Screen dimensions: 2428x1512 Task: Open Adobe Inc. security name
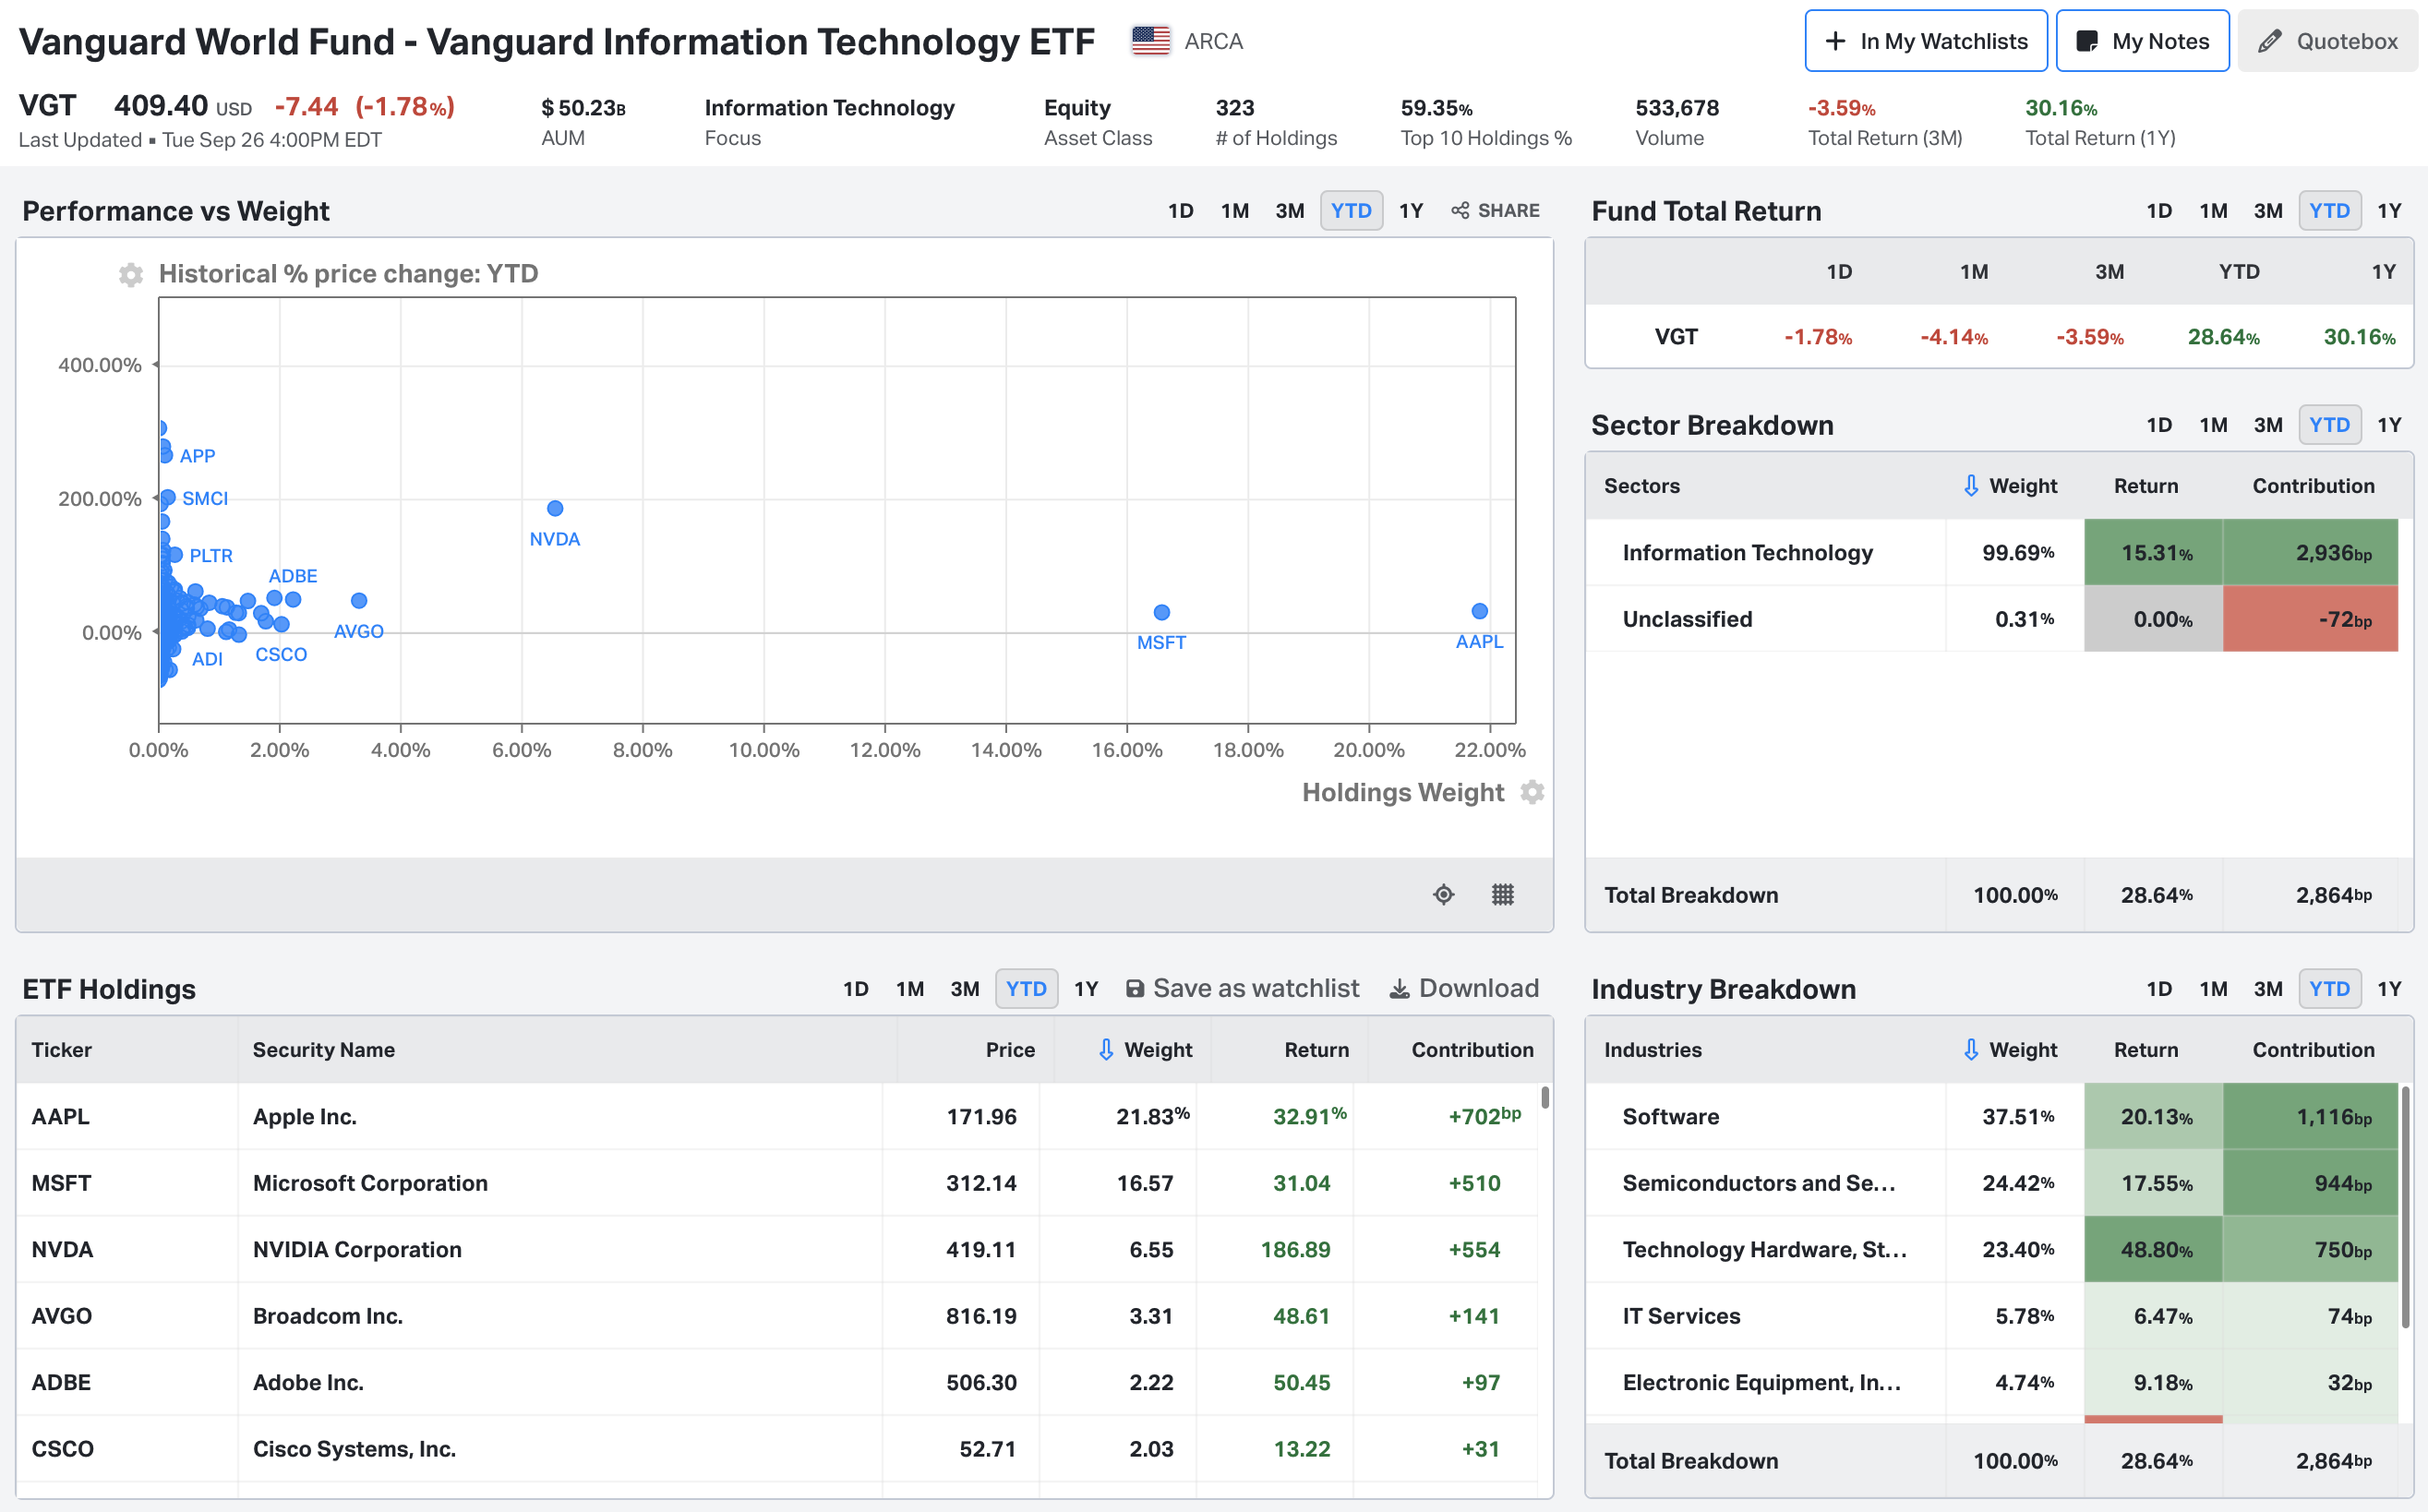click(x=308, y=1383)
